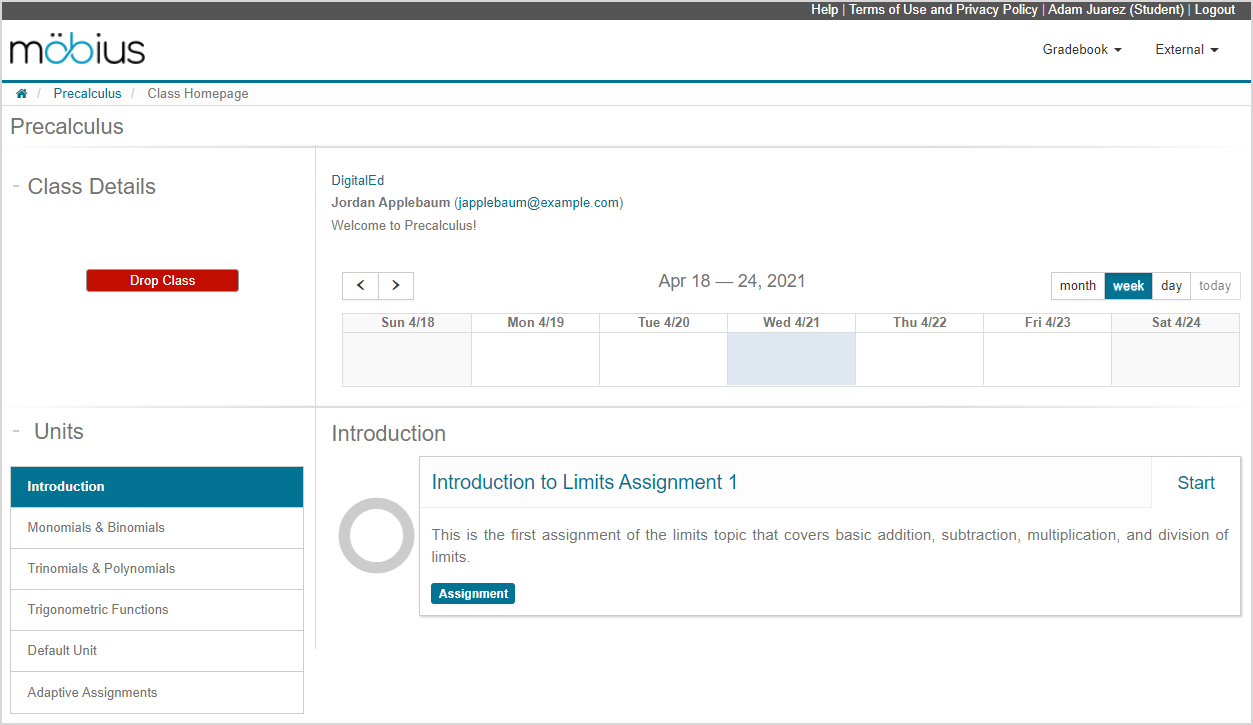Click the assignment progress circle

(376, 535)
